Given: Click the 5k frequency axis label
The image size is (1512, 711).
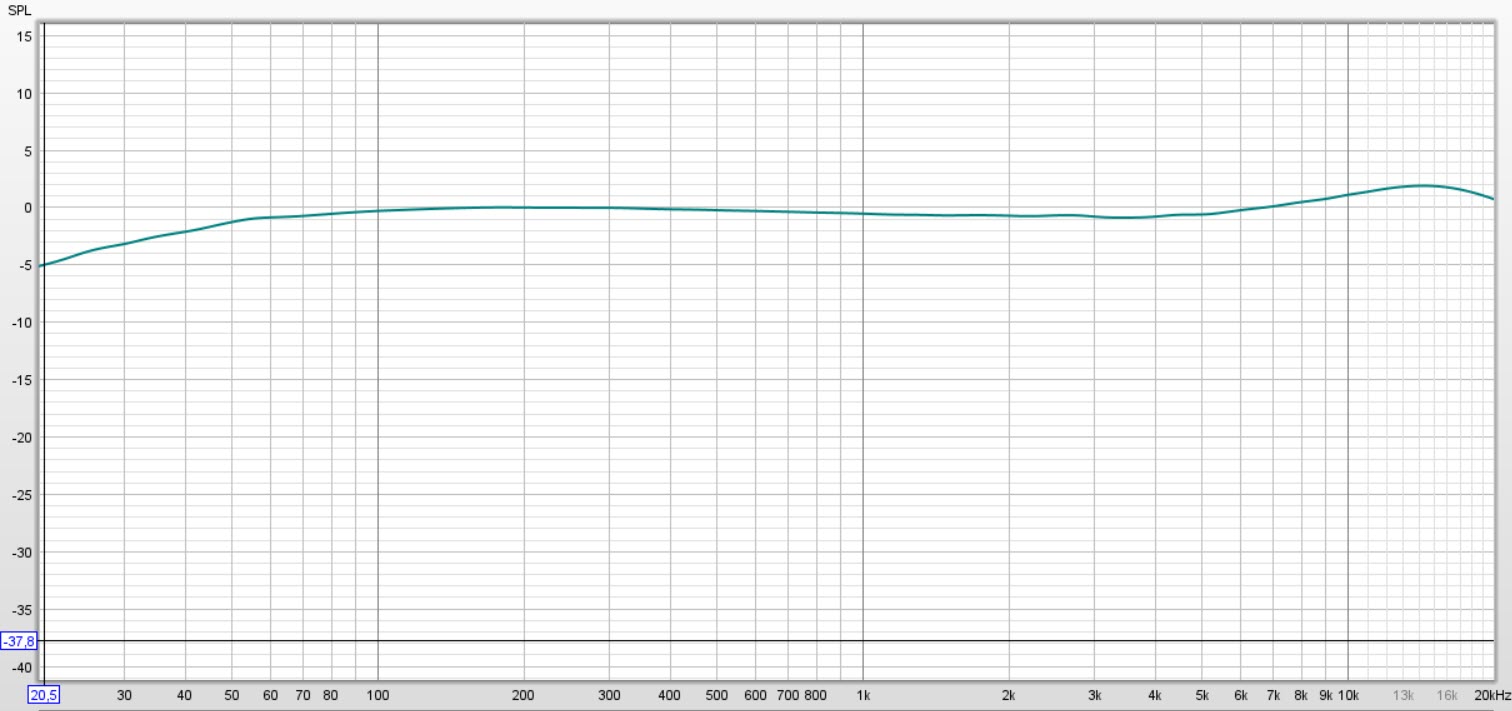Looking at the screenshot, I should [1202, 695].
